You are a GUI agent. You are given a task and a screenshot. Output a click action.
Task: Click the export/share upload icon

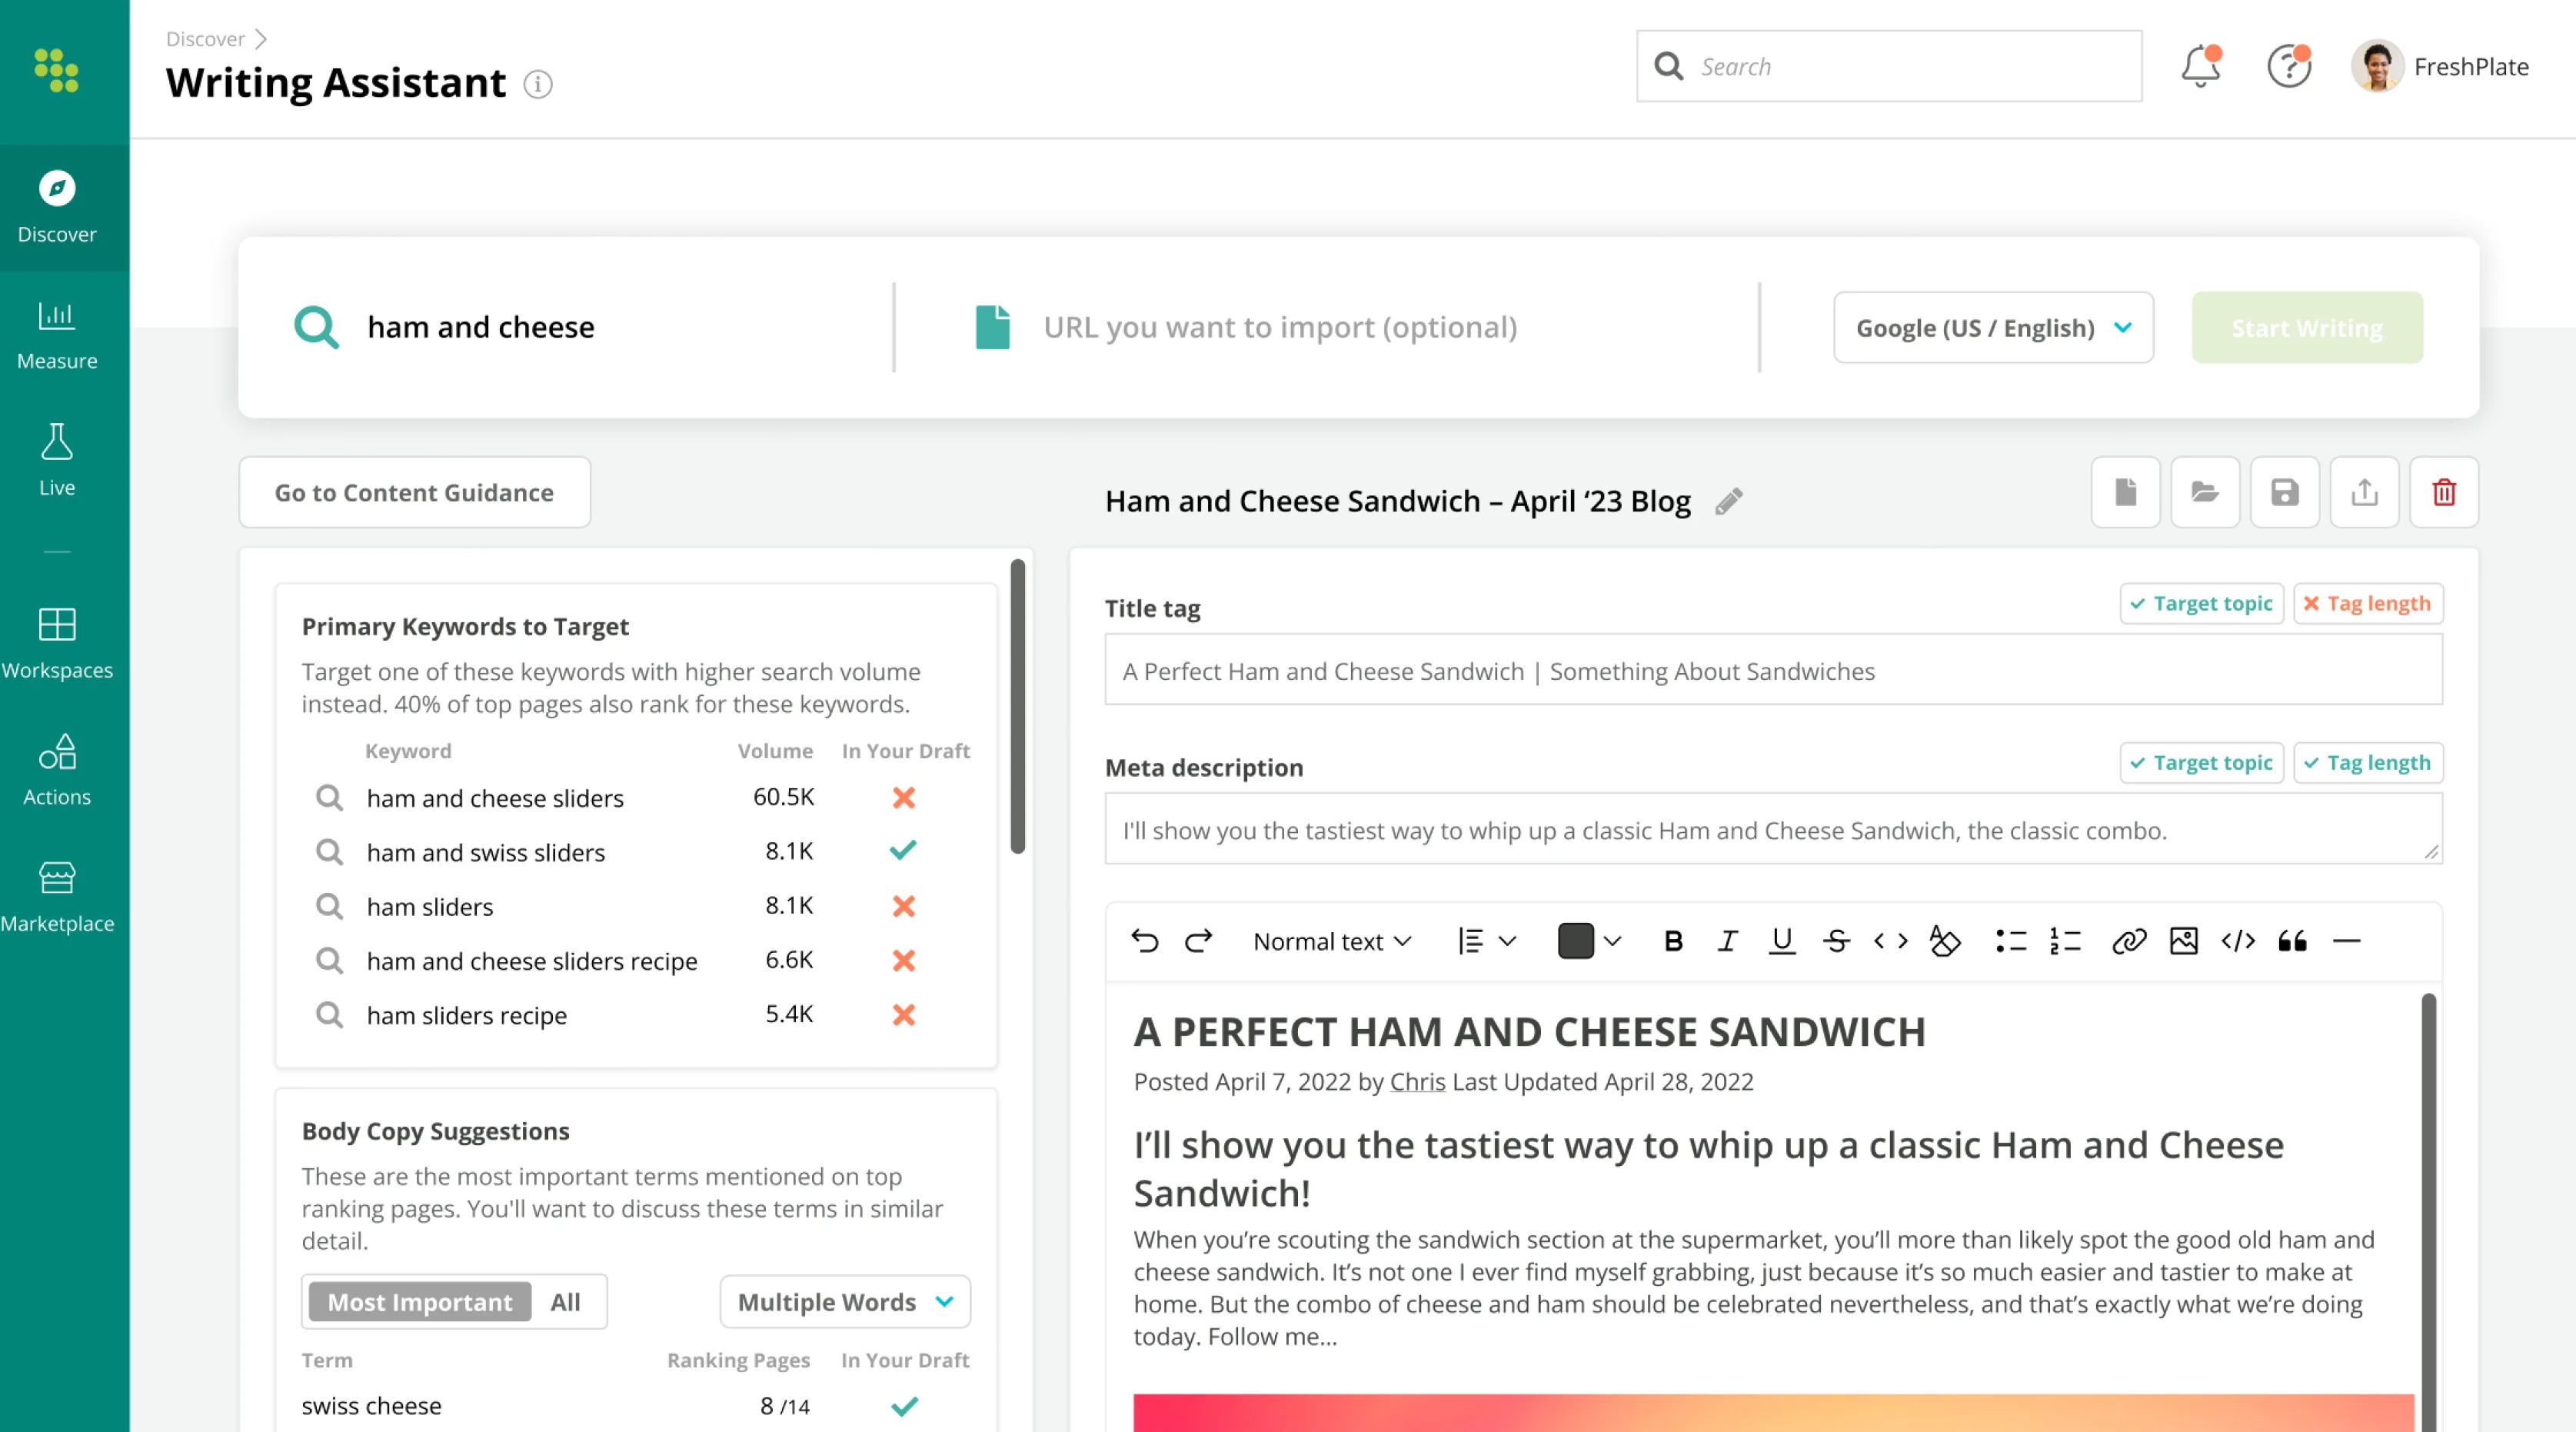pos(2364,492)
